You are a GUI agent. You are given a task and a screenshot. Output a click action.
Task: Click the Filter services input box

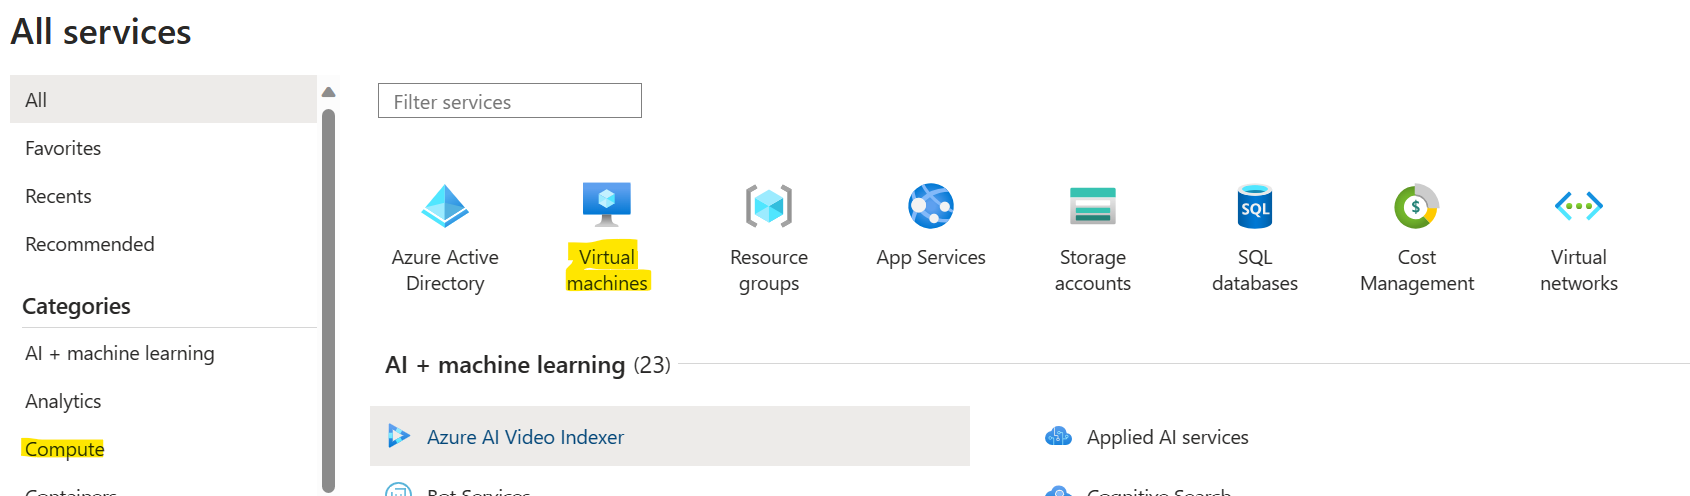tap(510, 101)
